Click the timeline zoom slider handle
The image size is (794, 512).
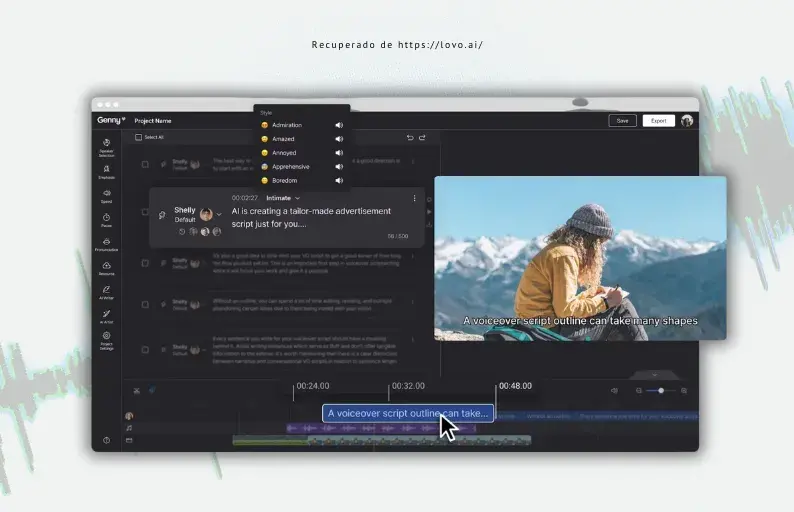(660, 390)
